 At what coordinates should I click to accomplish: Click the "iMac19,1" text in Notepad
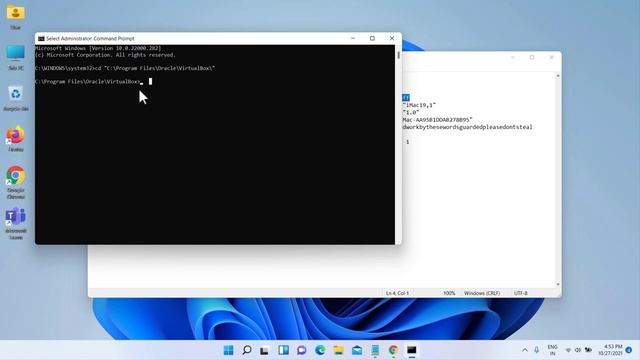[419, 105]
